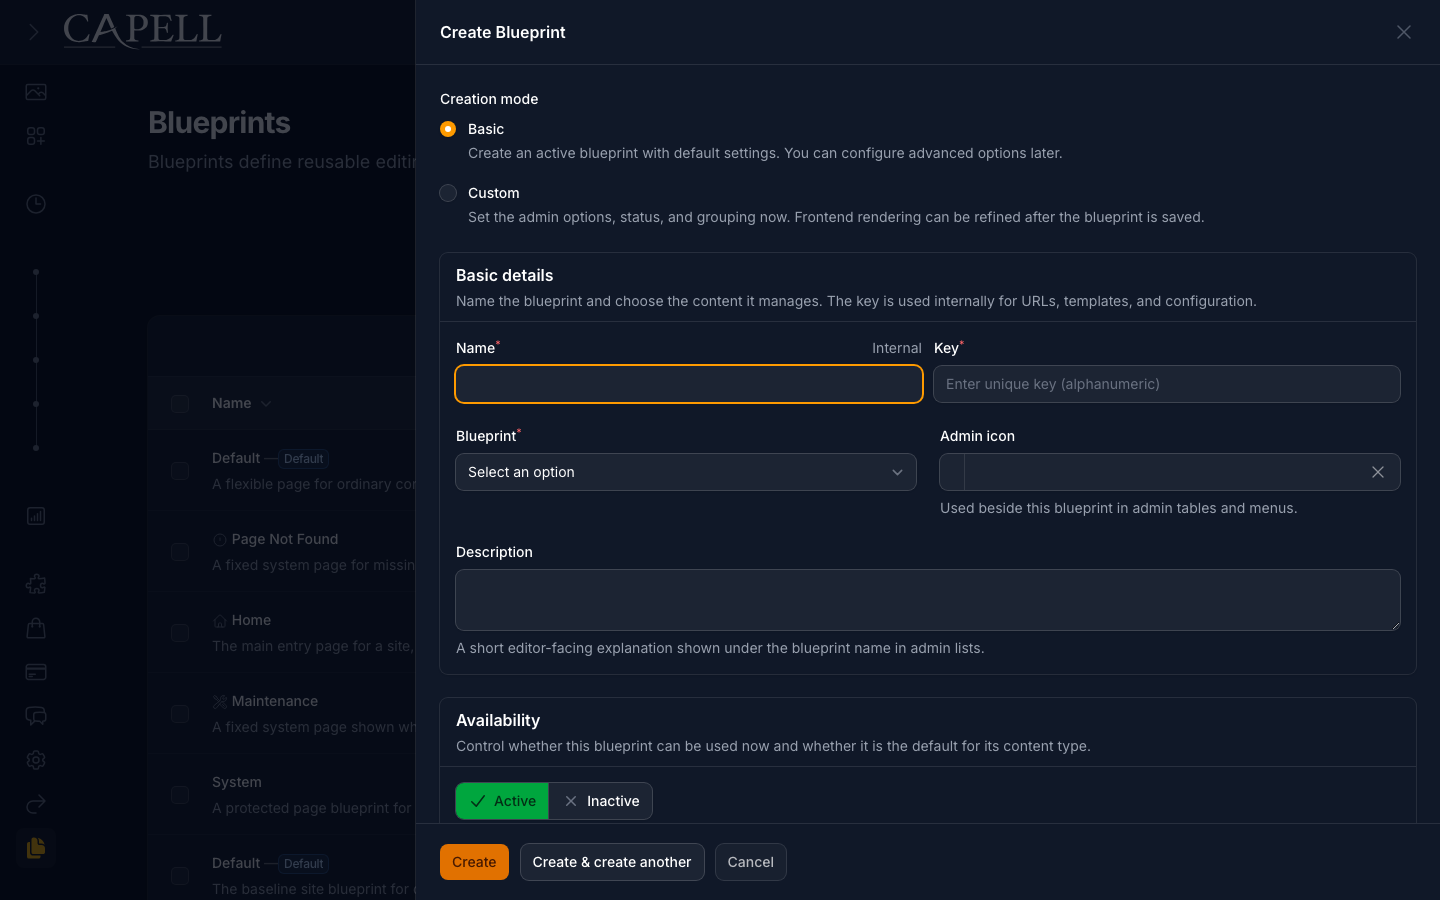Open the credit card sidebar icon
This screenshot has height=900, width=1440.
pos(36,672)
